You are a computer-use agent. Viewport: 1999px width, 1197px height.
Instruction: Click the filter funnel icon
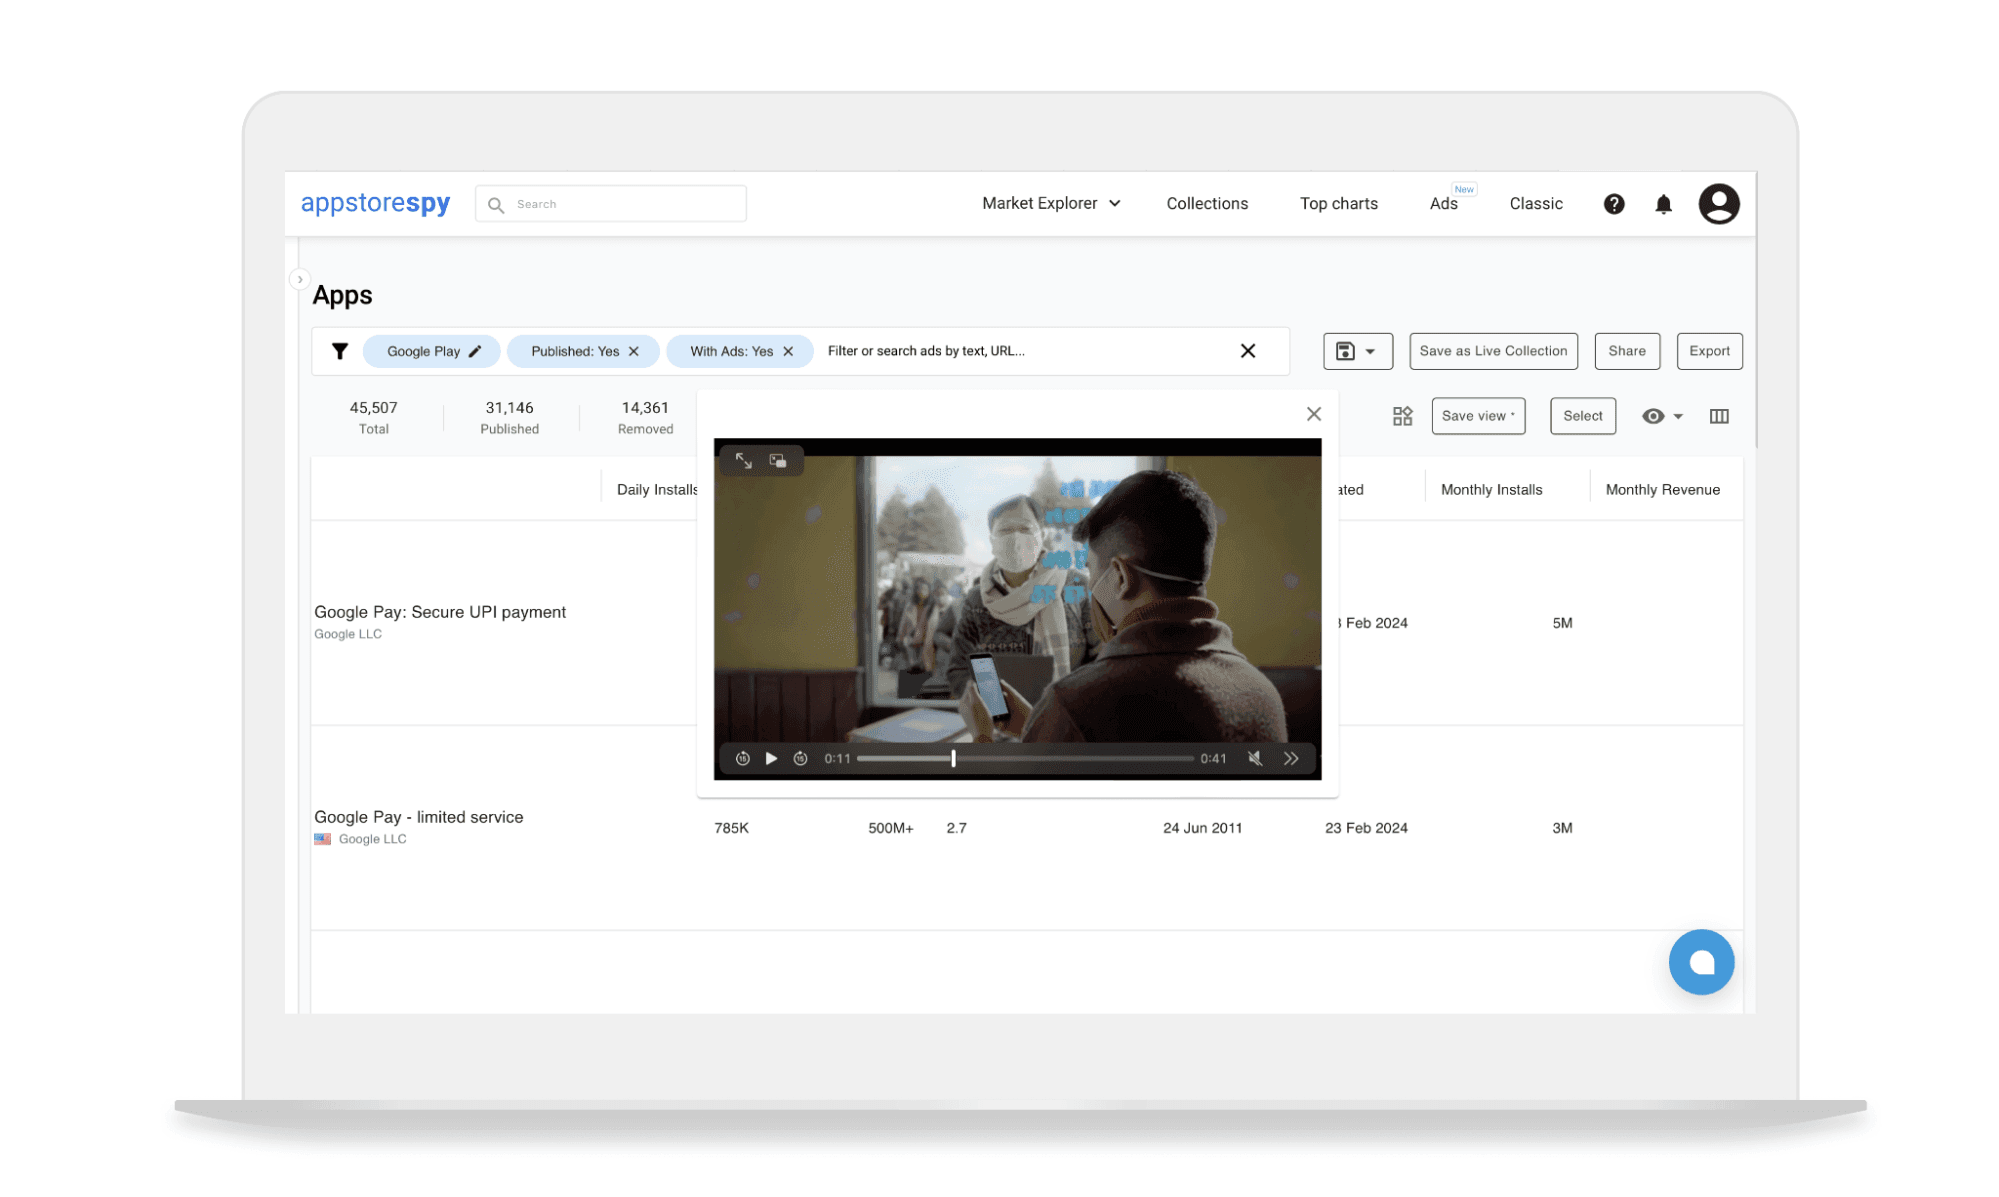click(x=340, y=351)
